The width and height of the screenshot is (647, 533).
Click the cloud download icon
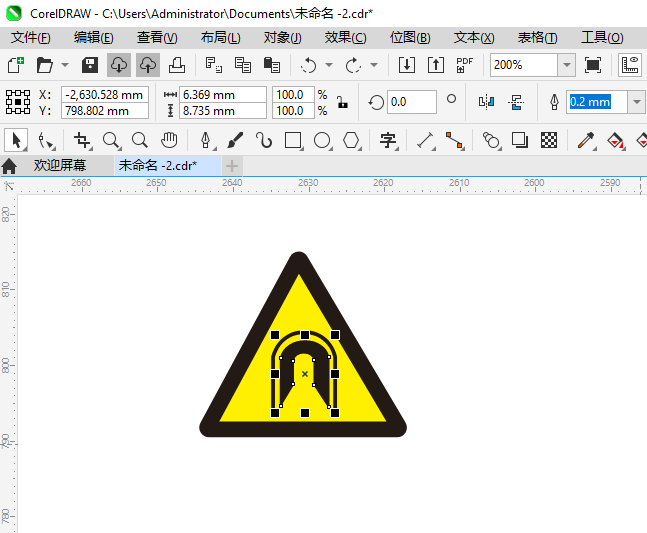click(119, 65)
